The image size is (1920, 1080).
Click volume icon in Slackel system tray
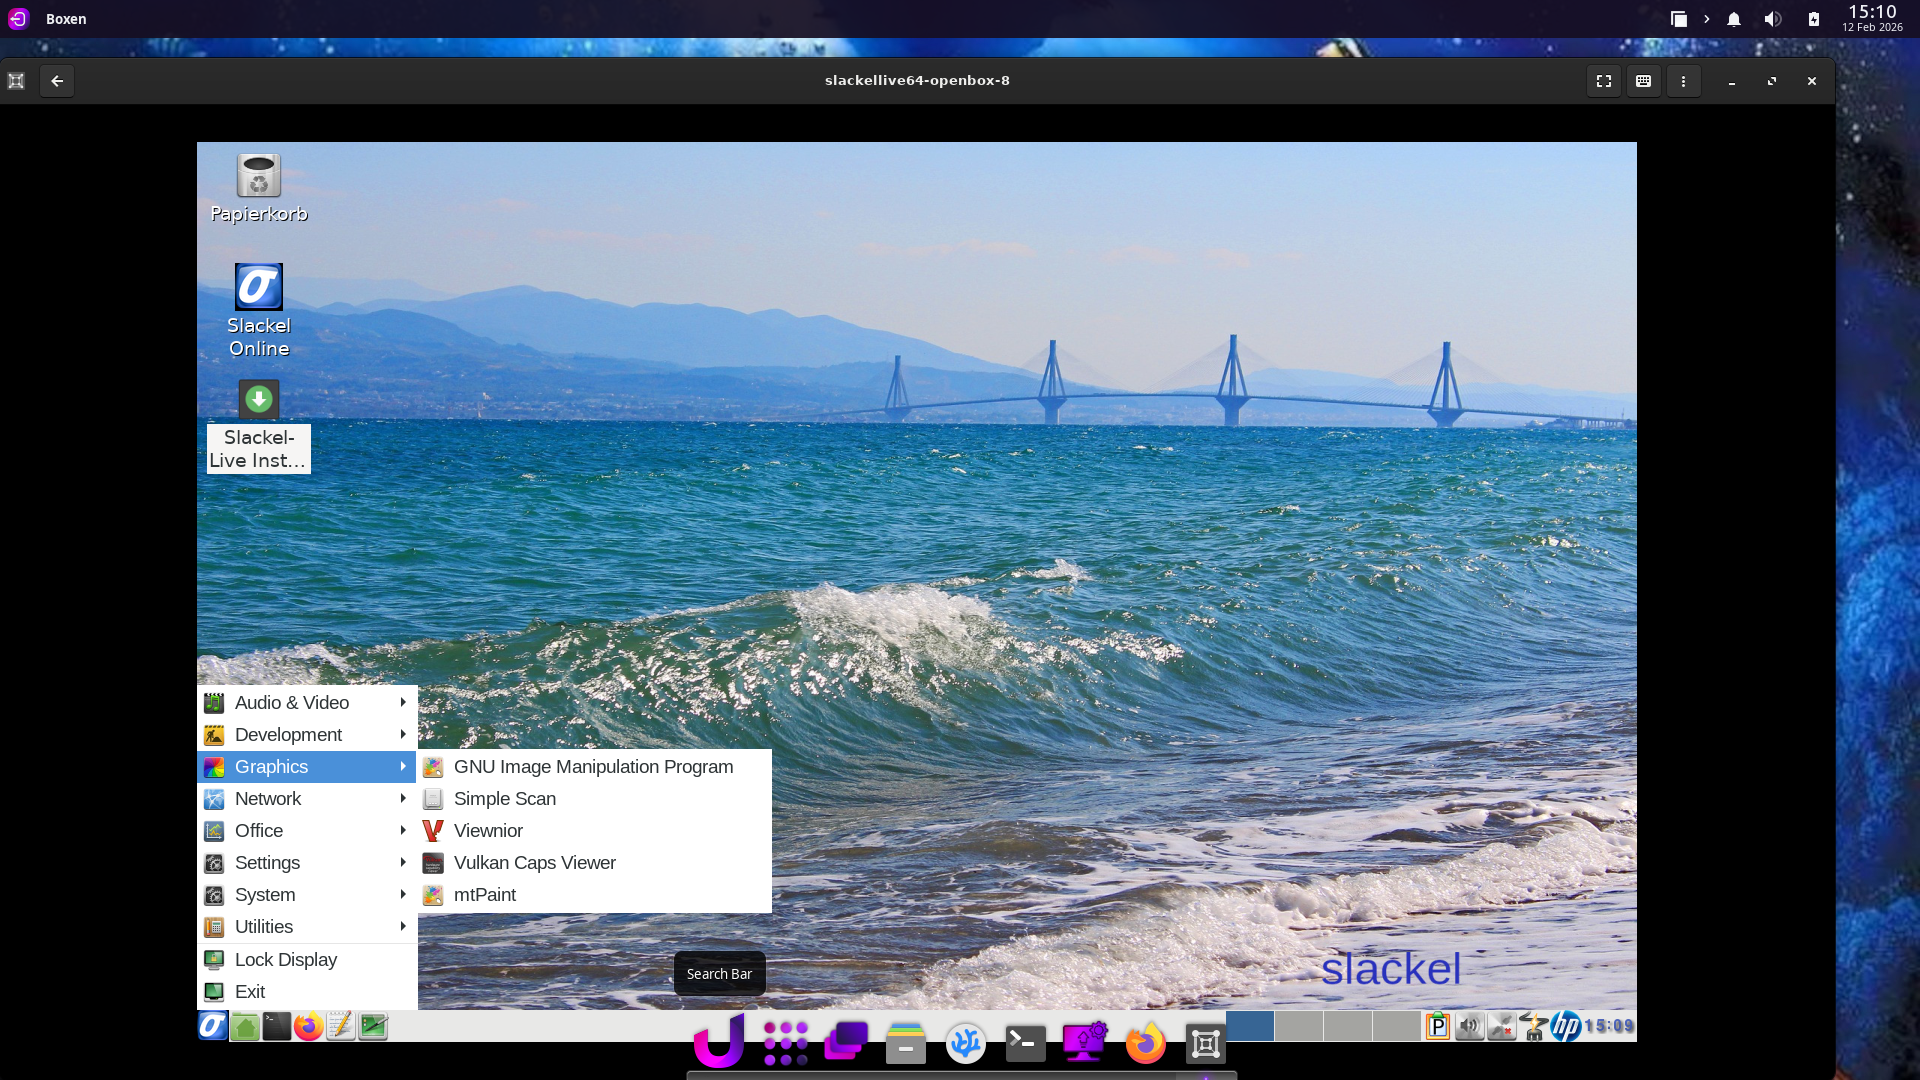pyautogui.click(x=1469, y=1026)
